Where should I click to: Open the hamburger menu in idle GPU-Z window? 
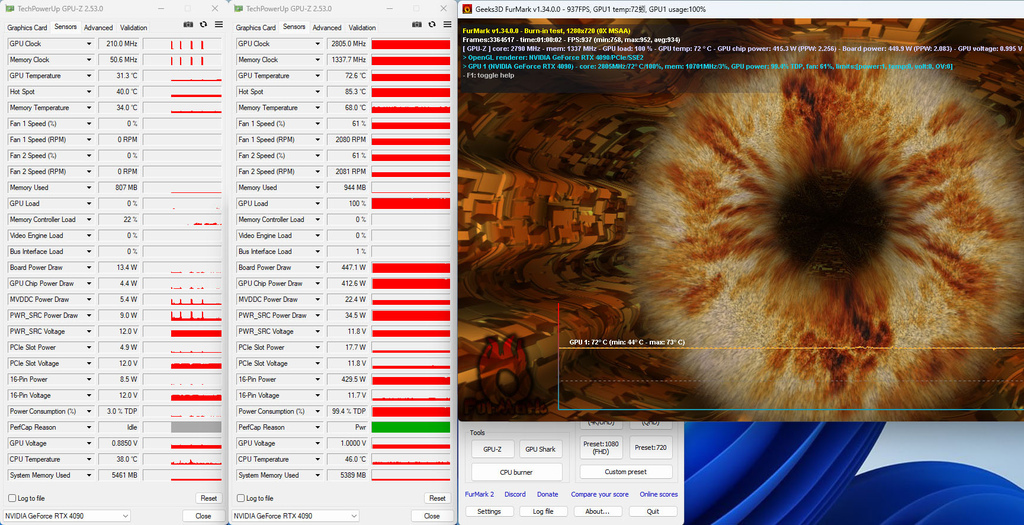point(219,25)
